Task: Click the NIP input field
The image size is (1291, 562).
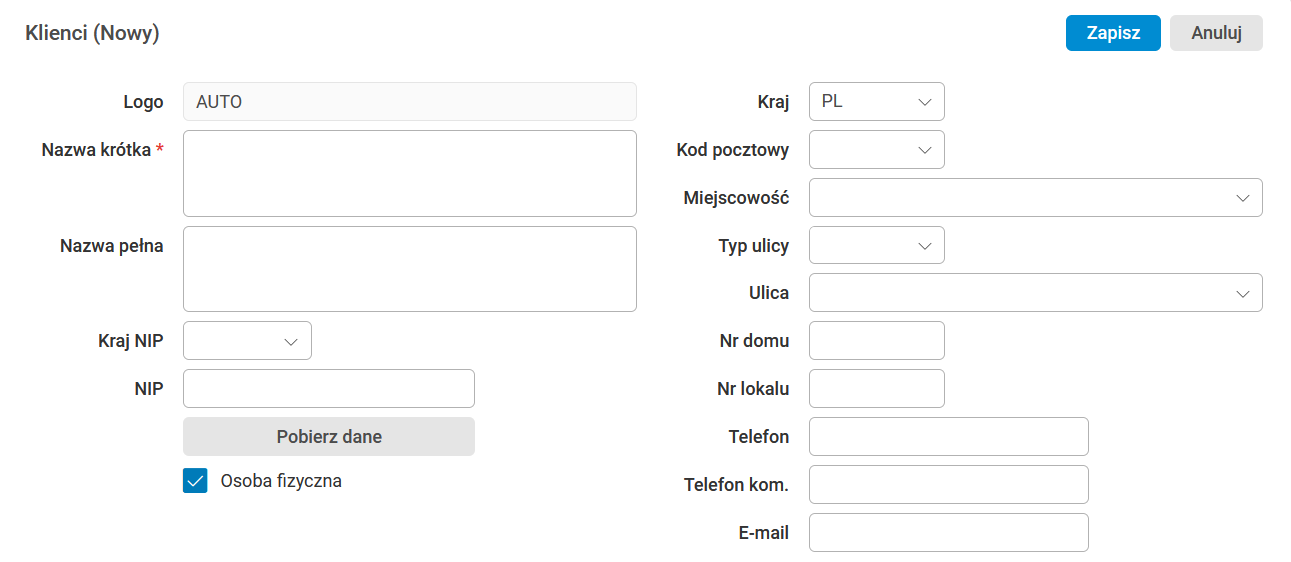Action: pos(328,389)
